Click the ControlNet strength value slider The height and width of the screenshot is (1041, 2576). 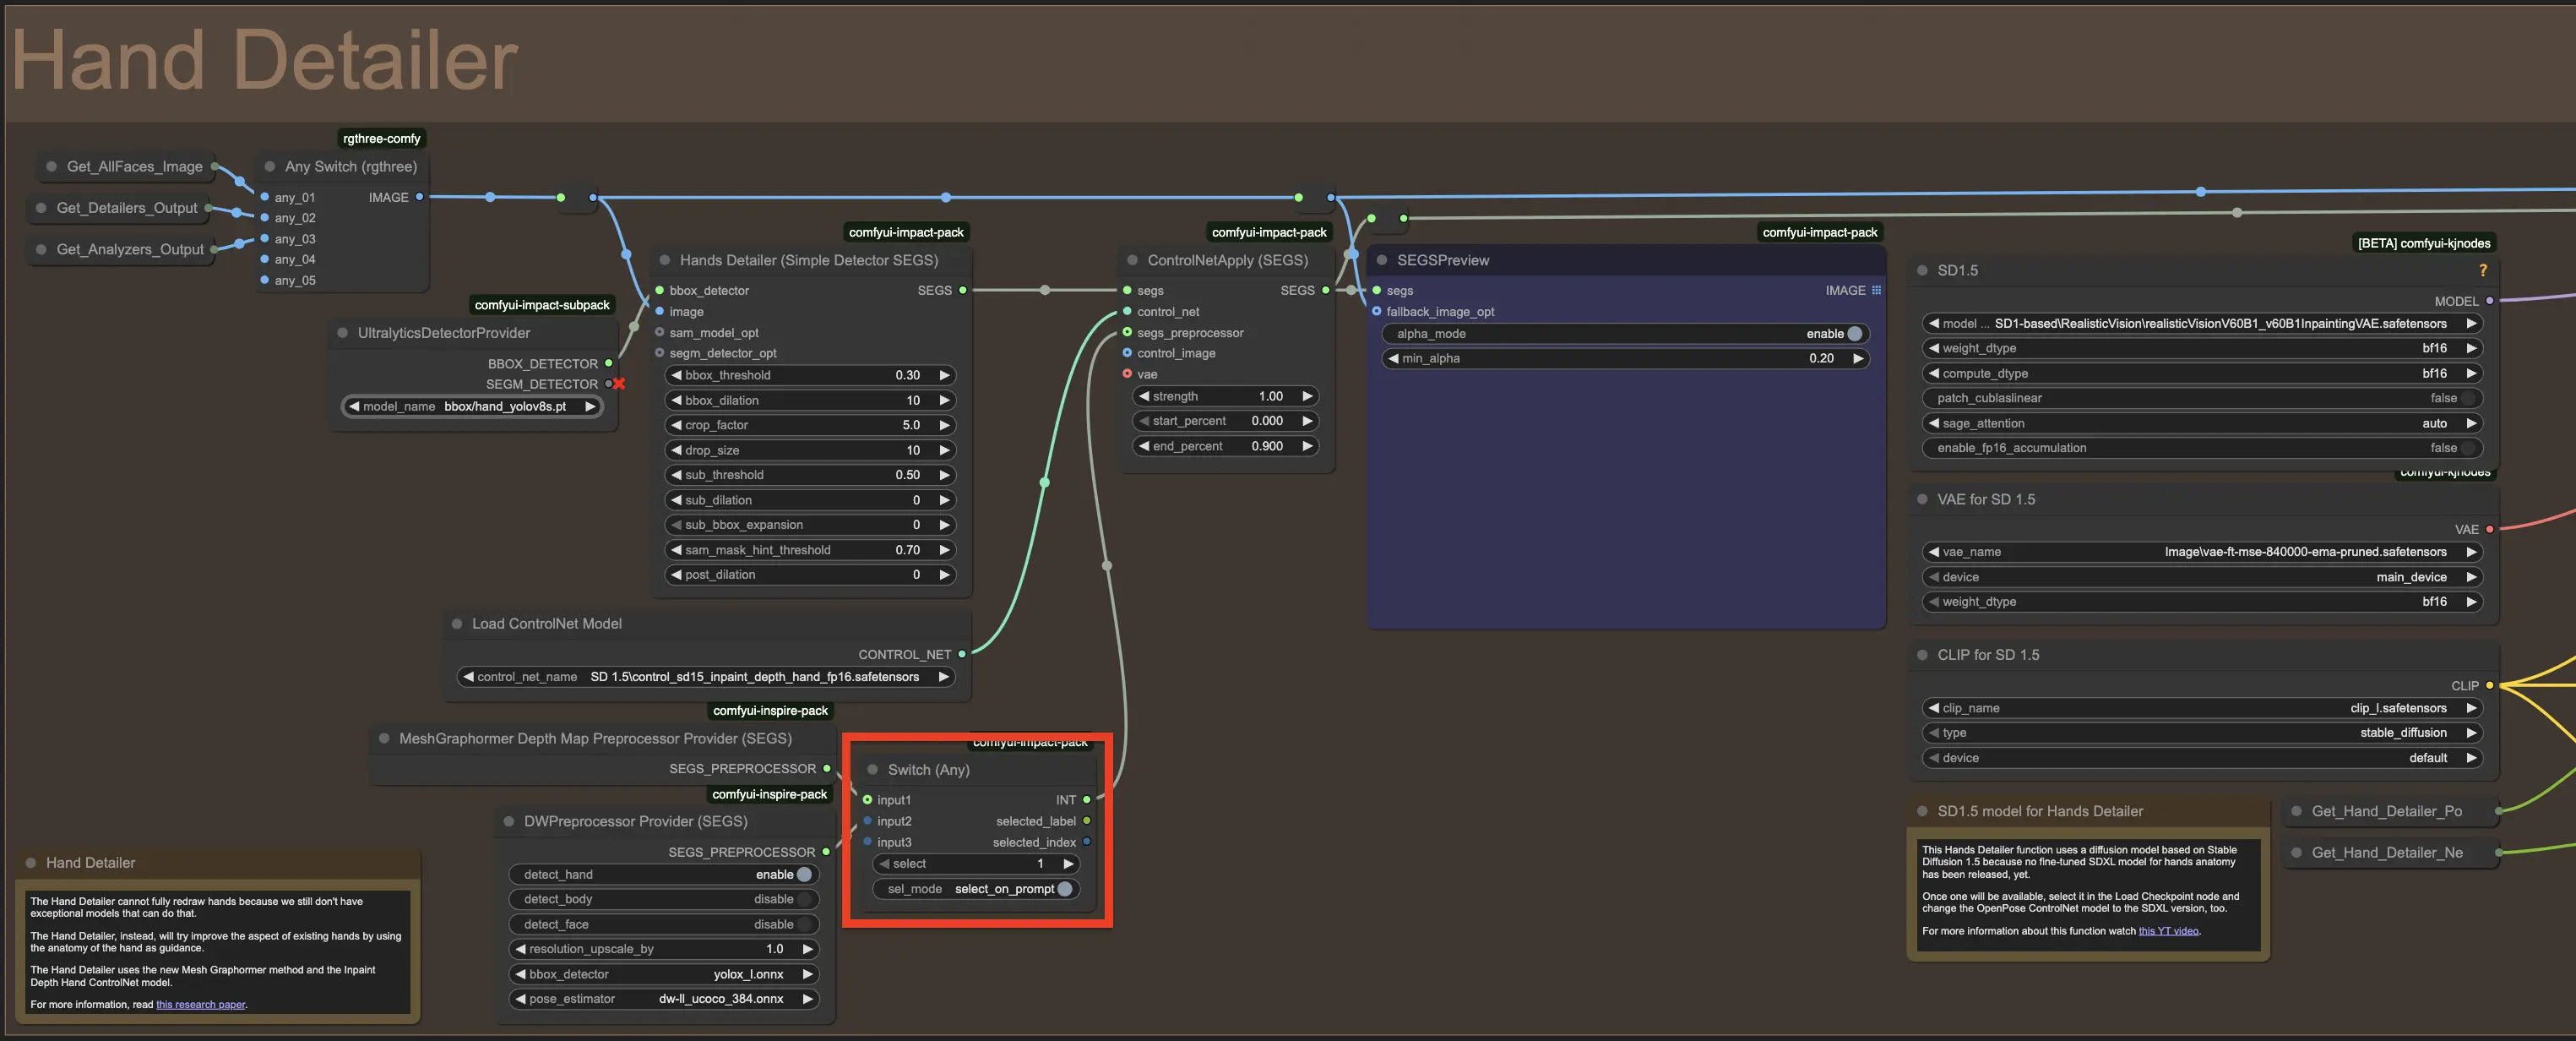pyautogui.click(x=1223, y=396)
